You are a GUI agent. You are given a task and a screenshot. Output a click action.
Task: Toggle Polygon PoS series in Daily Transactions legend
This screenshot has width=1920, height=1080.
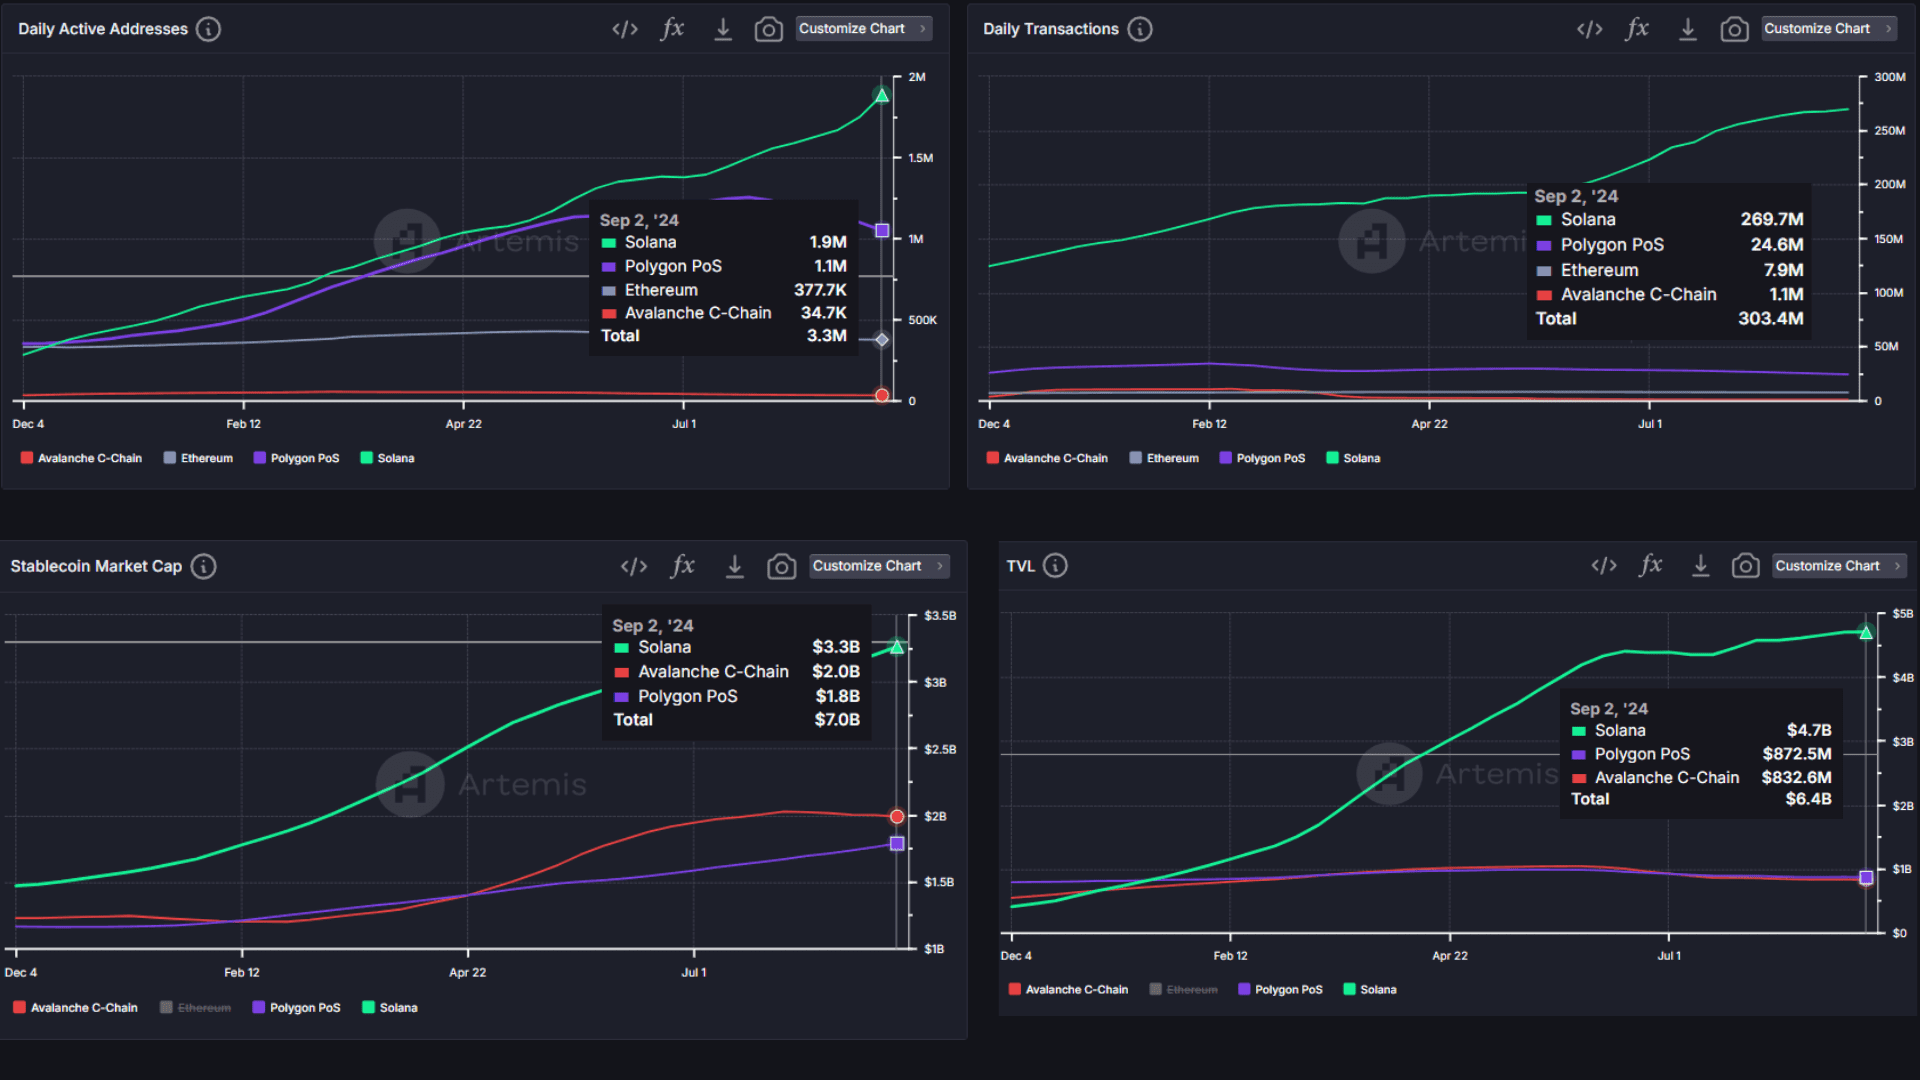1262,458
